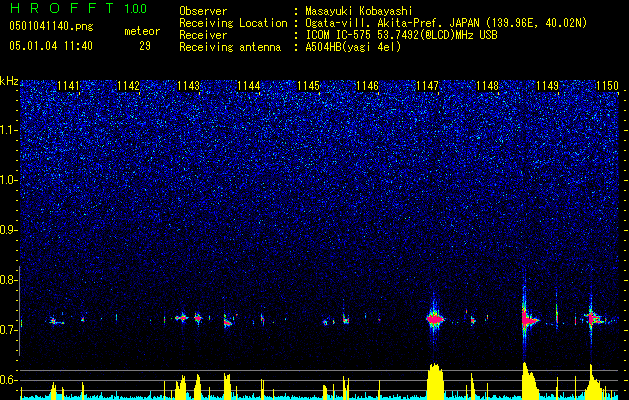Click the 1148 time axis marker
The height and width of the screenshot is (400, 629).
pos(487,85)
